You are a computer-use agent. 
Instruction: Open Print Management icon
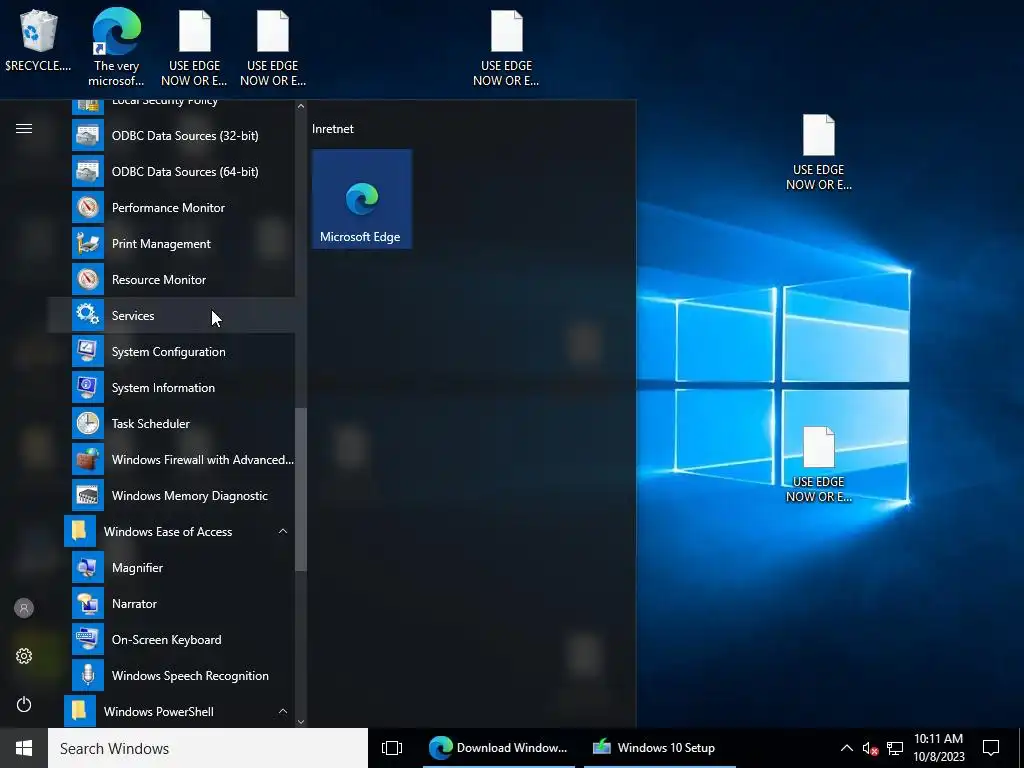point(88,244)
